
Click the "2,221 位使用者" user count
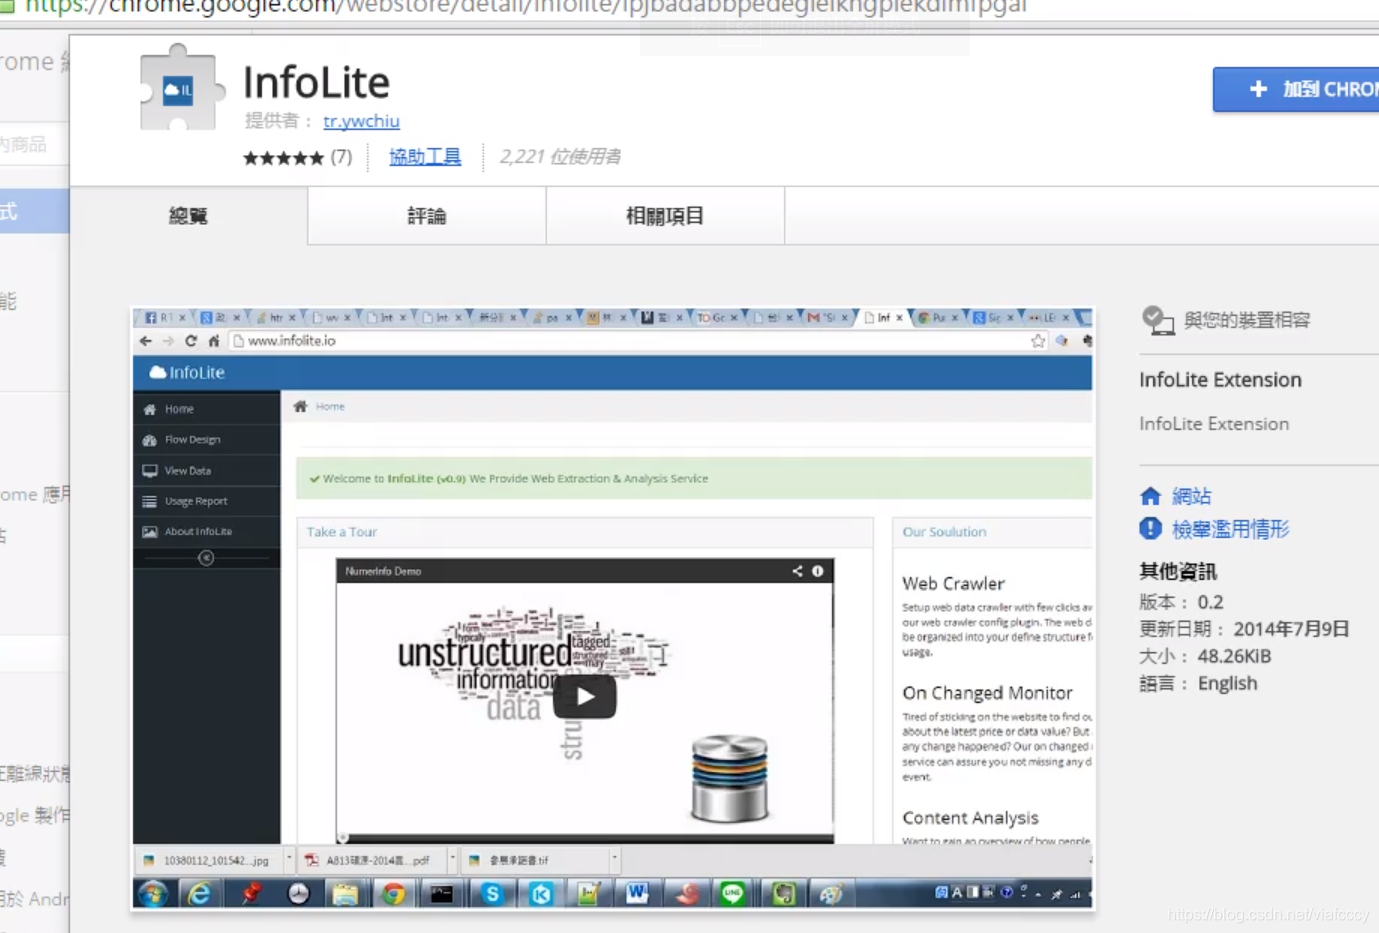tap(560, 157)
